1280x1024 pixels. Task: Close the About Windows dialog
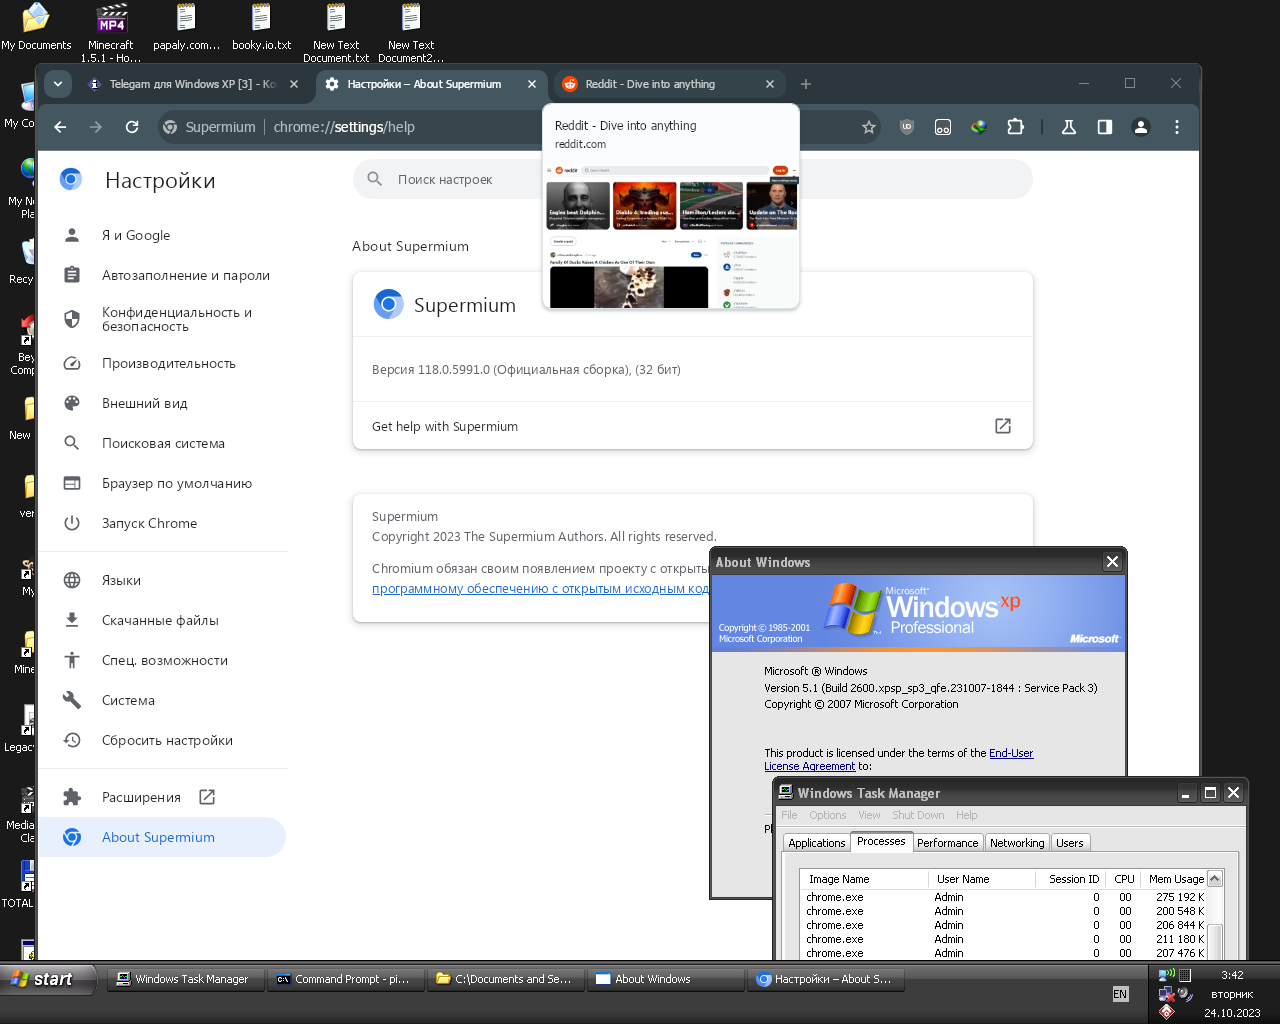[1112, 562]
